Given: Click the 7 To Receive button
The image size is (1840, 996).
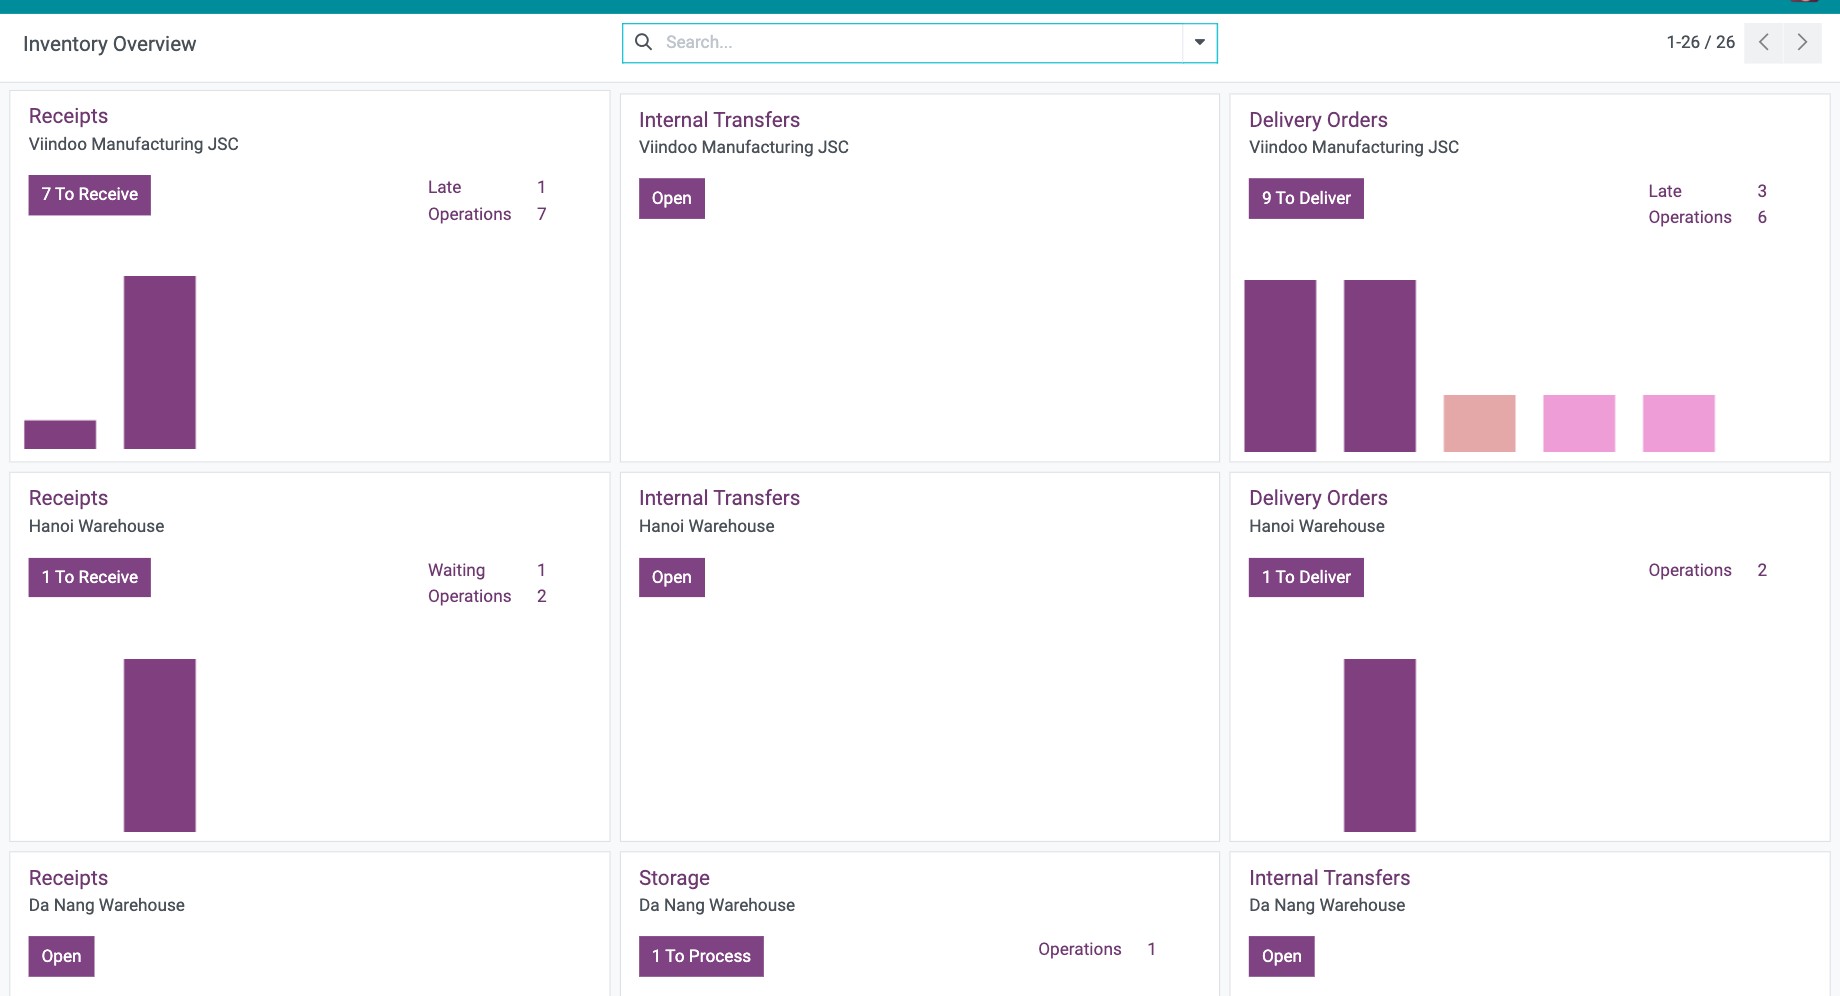Looking at the screenshot, I should [90, 194].
